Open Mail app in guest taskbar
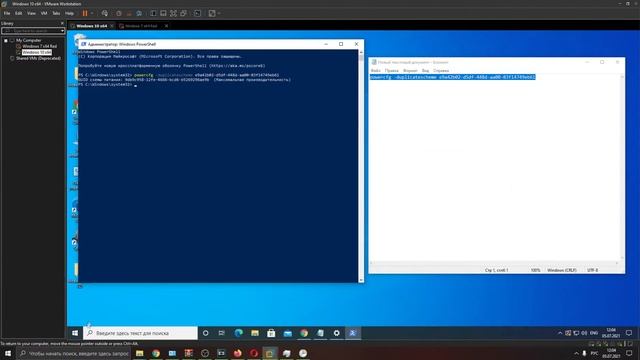The width and height of the screenshot is (640, 360). 288,333
